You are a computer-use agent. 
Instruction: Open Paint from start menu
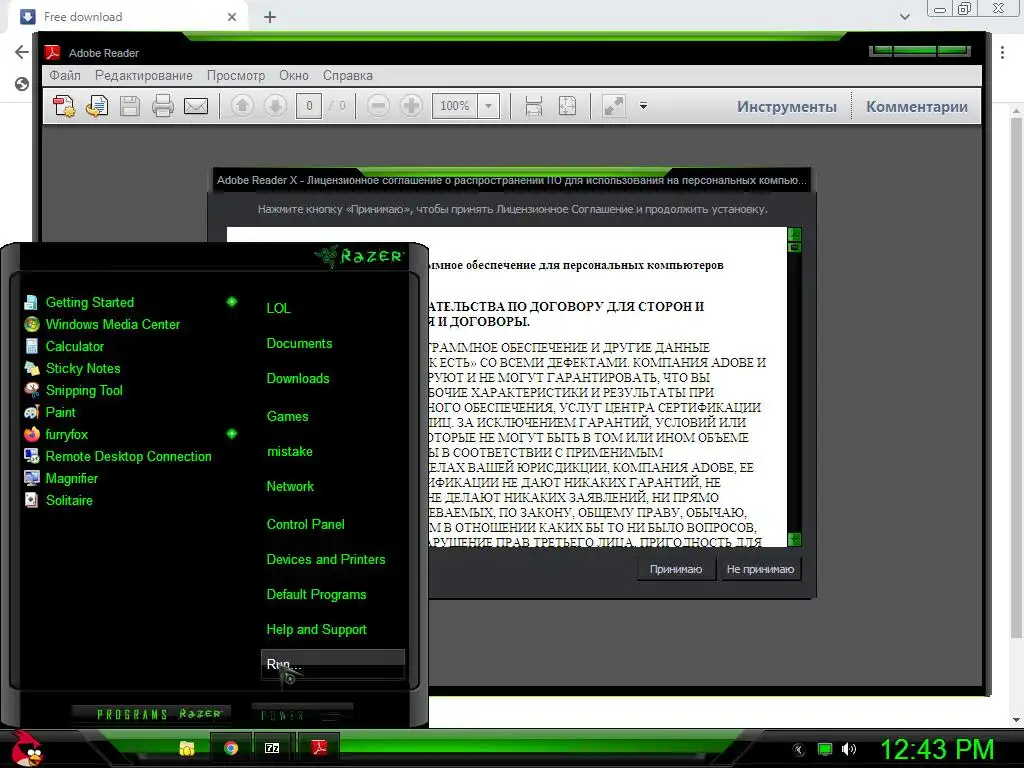click(x=60, y=412)
